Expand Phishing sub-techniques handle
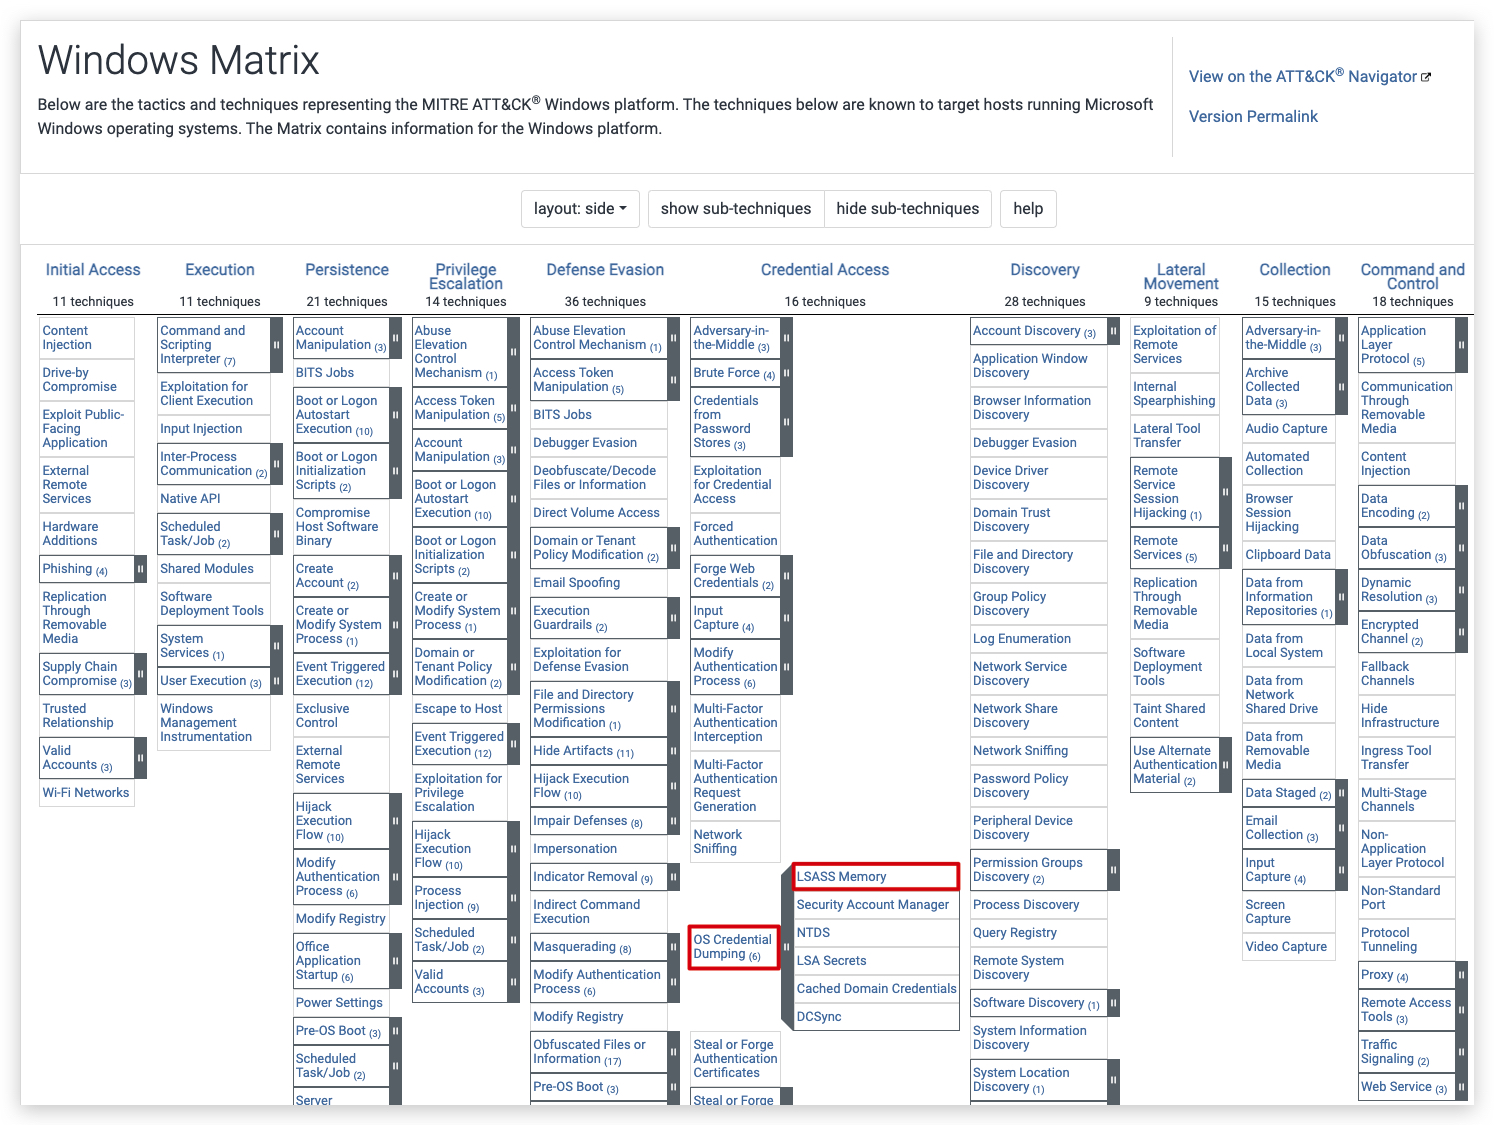This screenshot has height=1125, width=1494. [140, 569]
